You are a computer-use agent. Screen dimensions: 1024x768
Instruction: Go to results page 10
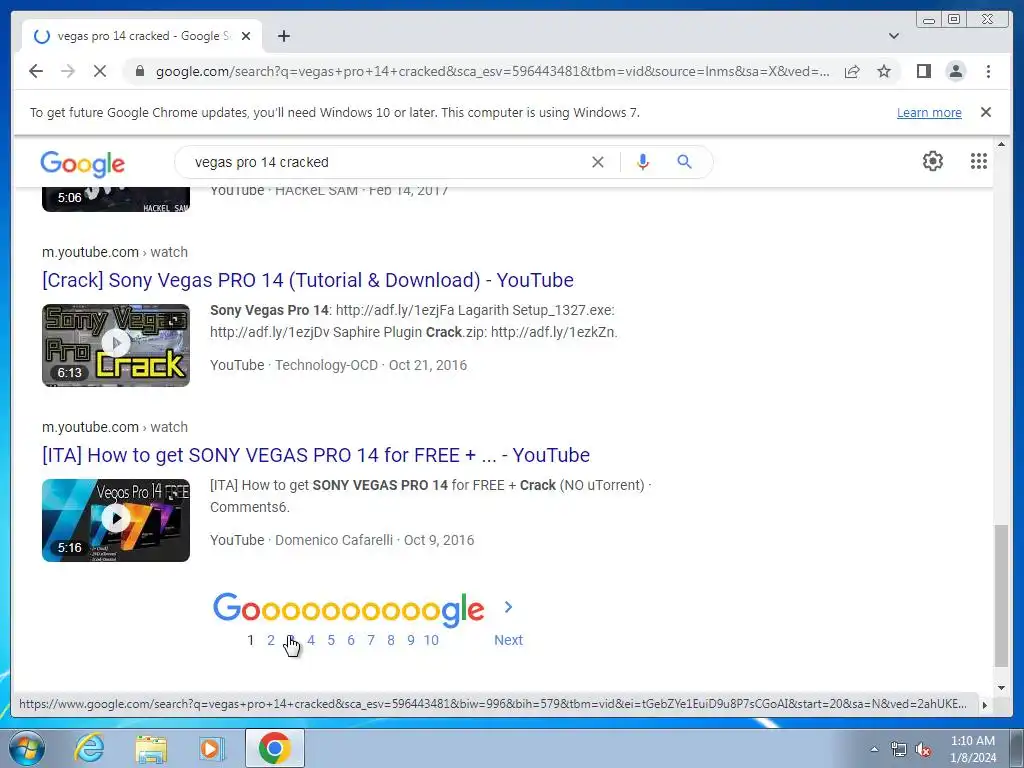431,640
